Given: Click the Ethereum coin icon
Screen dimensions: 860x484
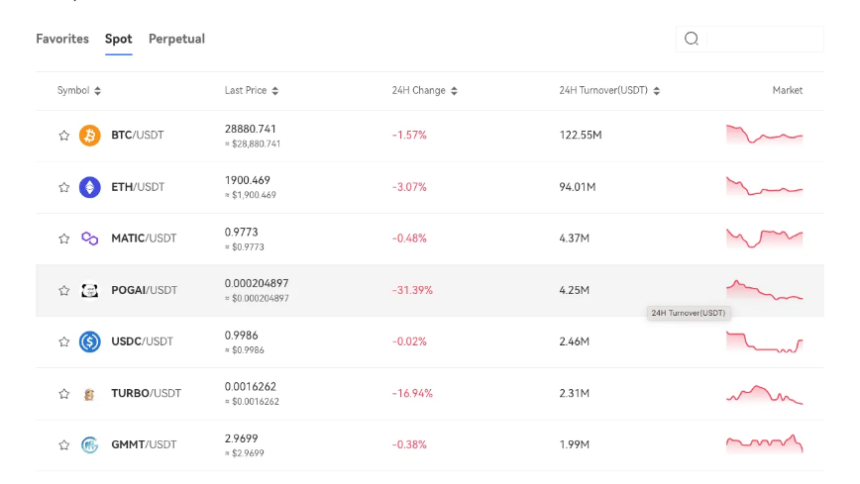Looking at the screenshot, I should (90, 187).
